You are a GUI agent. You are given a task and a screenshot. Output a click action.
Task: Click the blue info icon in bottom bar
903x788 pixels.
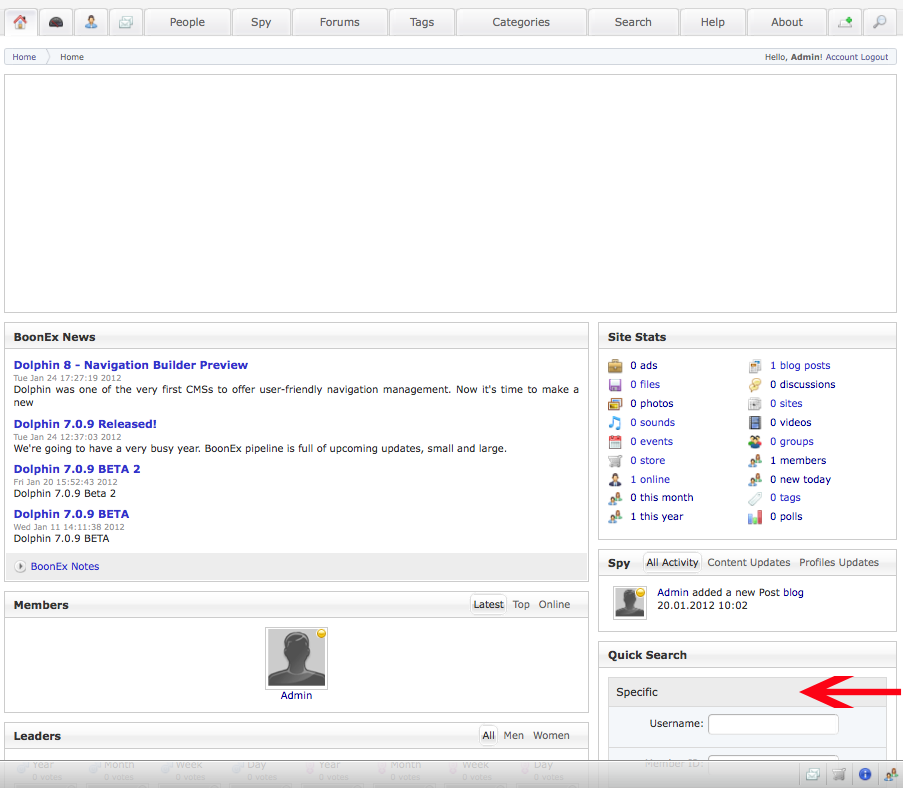click(865, 774)
